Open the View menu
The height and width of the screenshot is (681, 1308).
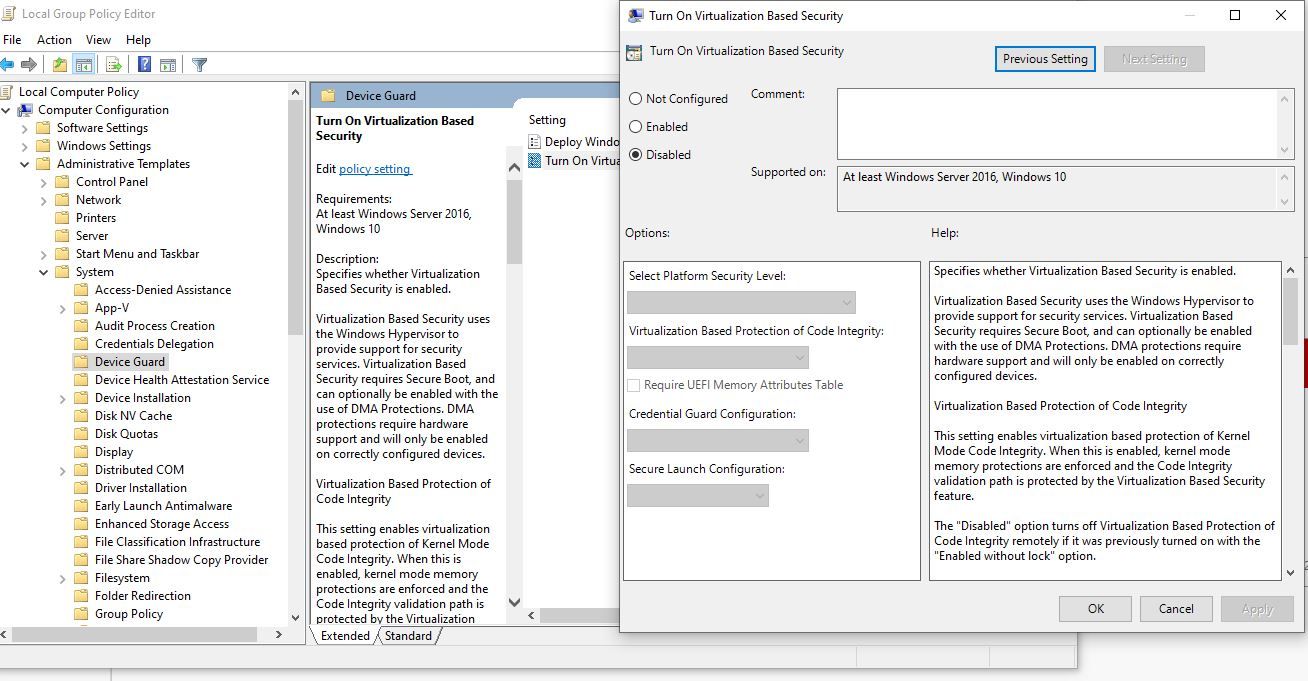click(x=98, y=40)
